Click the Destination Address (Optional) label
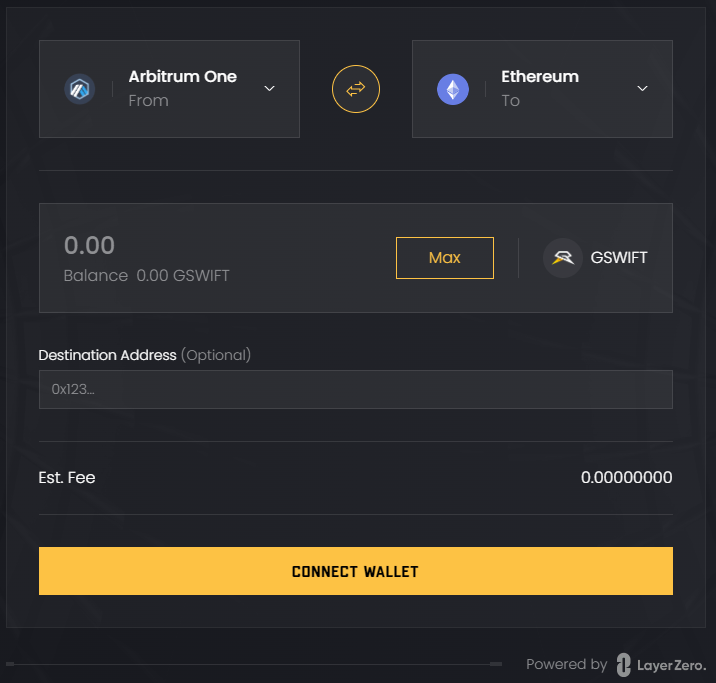The image size is (716, 683). click(x=144, y=355)
